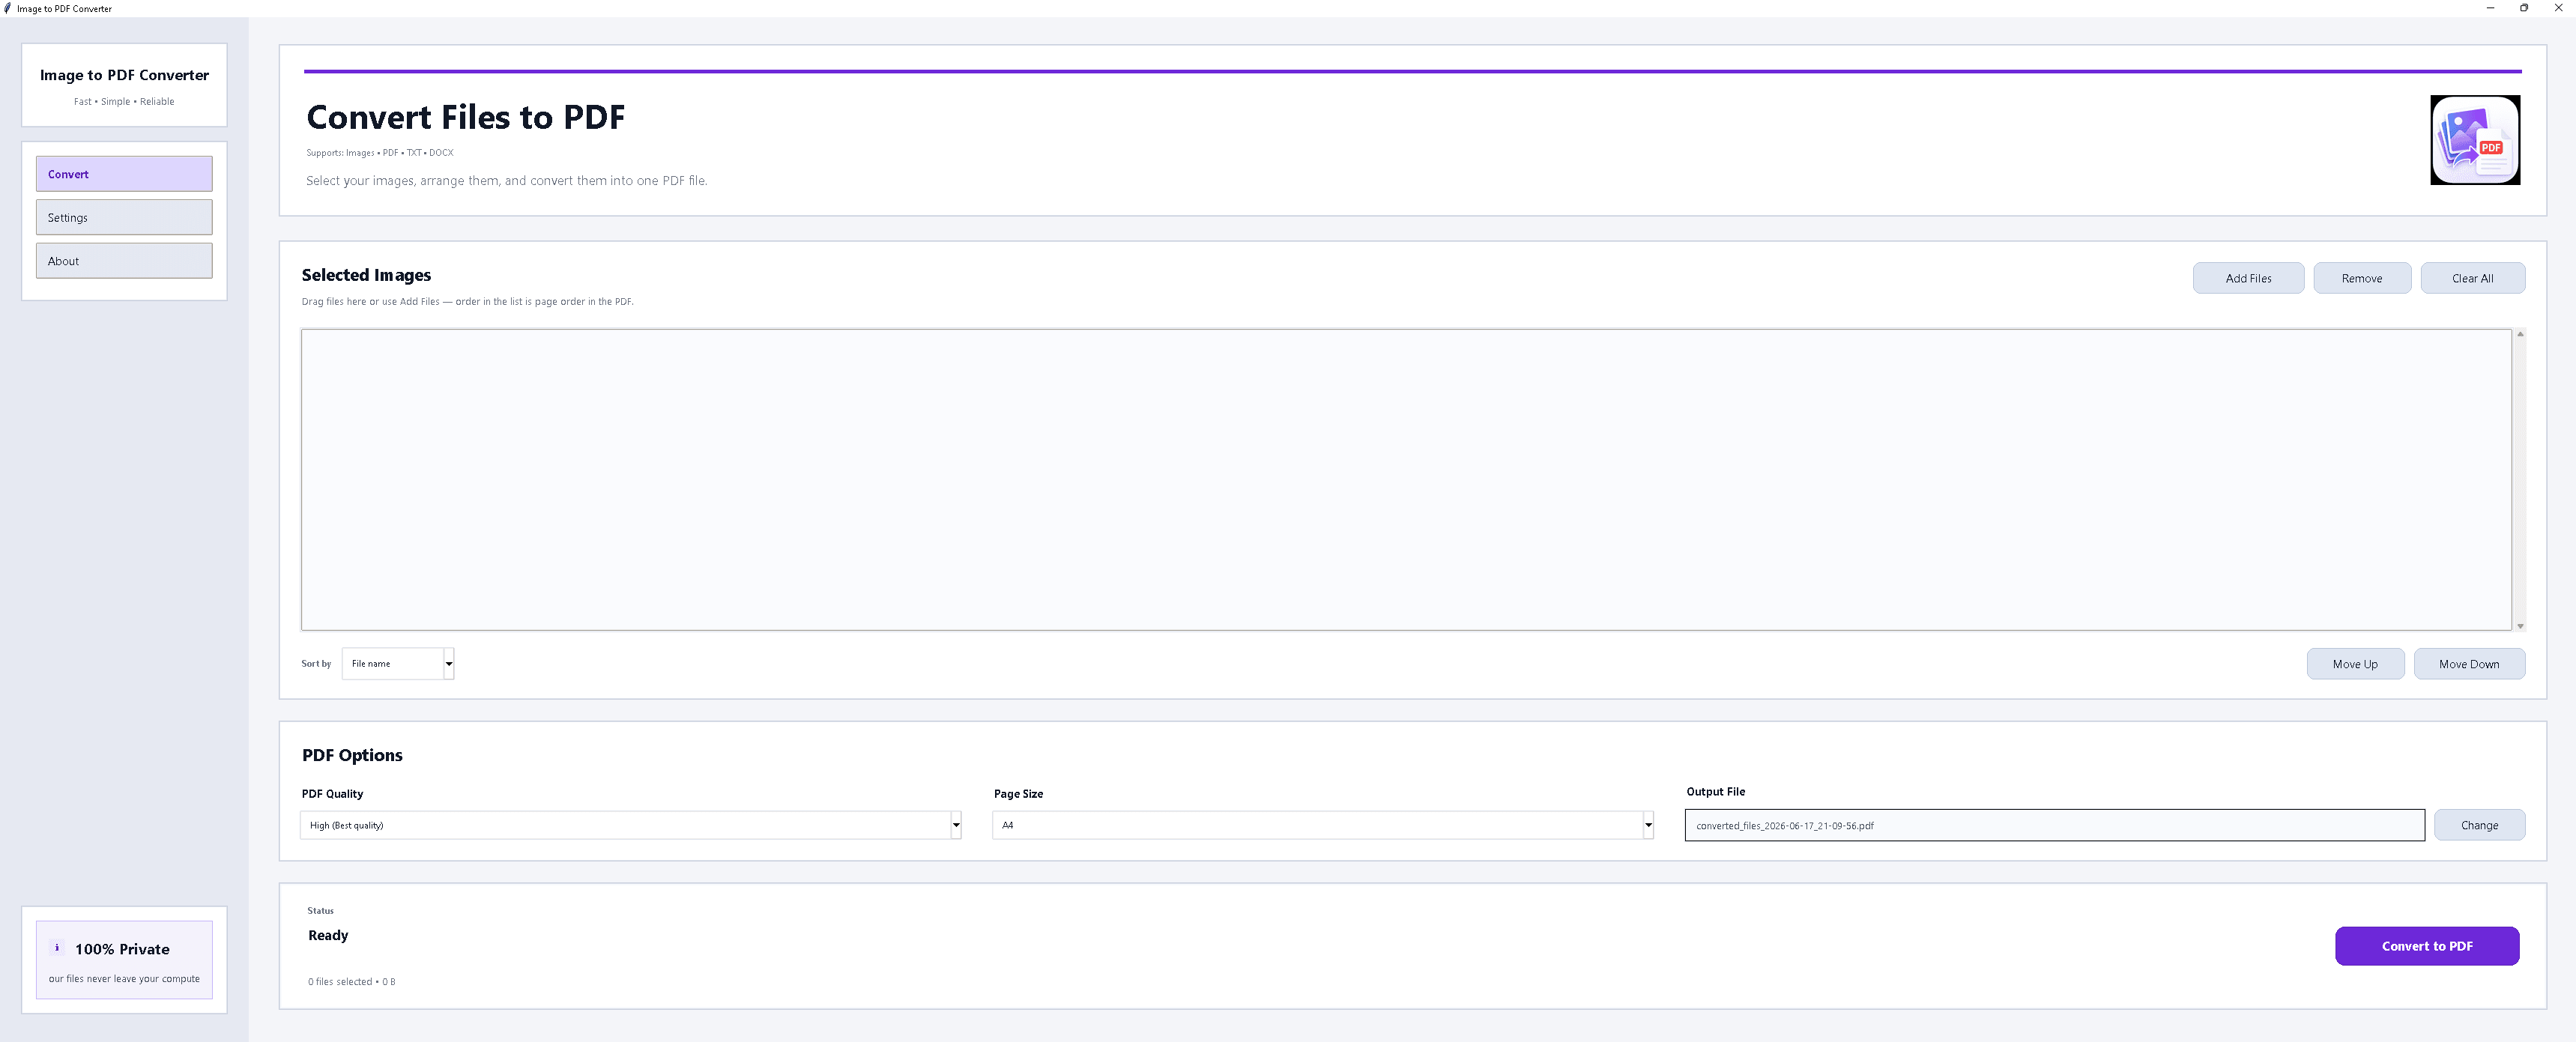This screenshot has height=1042, width=2576.
Task: Click the Image to PDF app logo
Action: [2475, 140]
